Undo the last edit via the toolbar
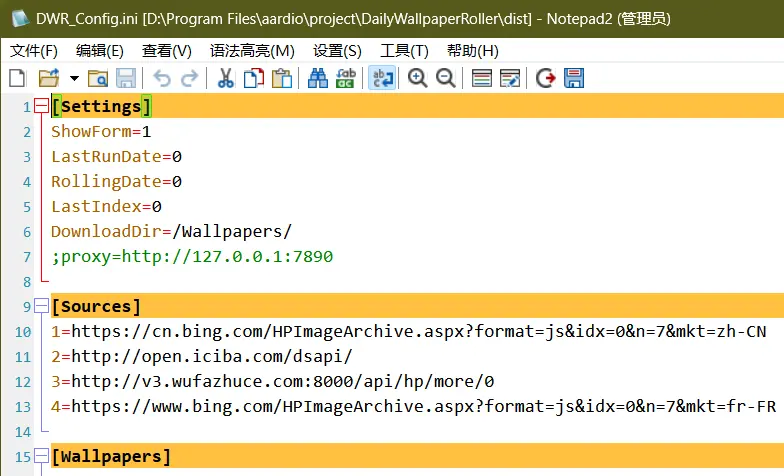Image resolution: width=784 pixels, height=476 pixels. tap(162, 78)
